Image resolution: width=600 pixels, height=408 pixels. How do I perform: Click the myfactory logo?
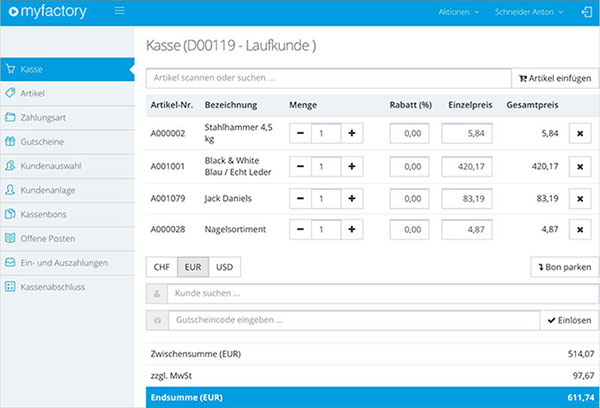[x=48, y=11]
